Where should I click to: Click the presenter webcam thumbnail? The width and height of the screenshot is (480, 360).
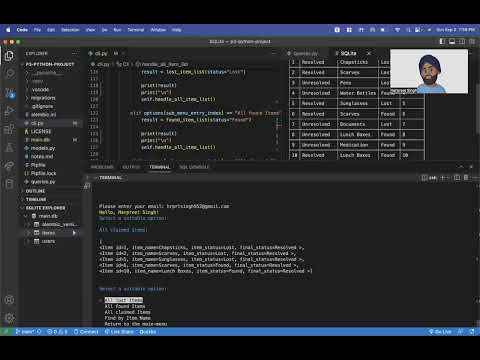[429, 71]
